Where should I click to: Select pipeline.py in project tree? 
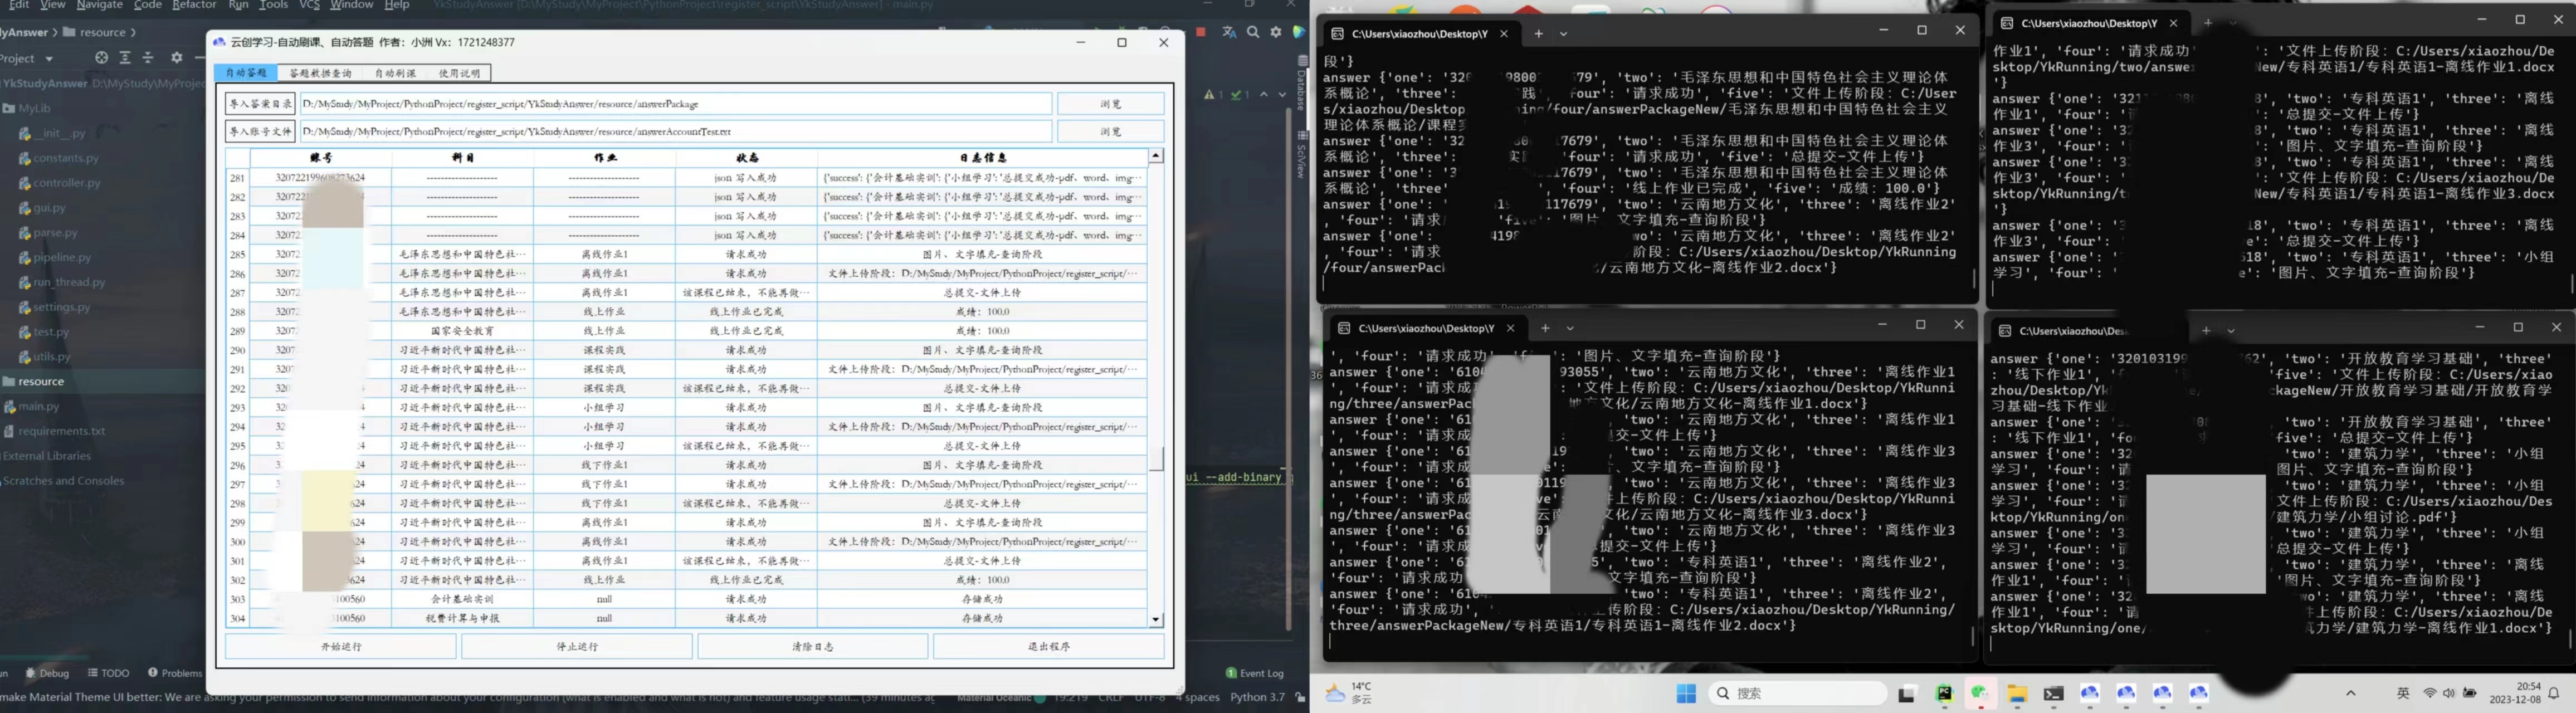(x=62, y=257)
